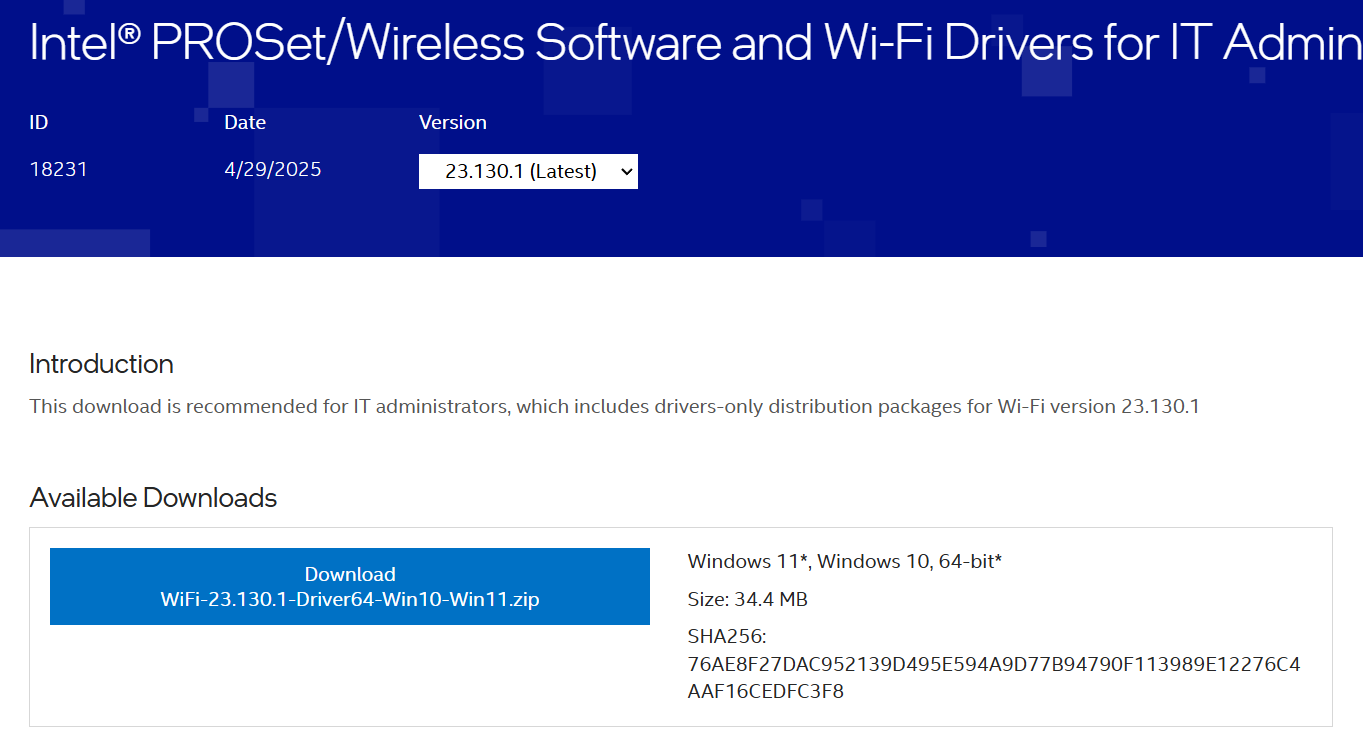The width and height of the screenshot is (1363, 749).
Task: Click the ID label
Action: (39, 122)
